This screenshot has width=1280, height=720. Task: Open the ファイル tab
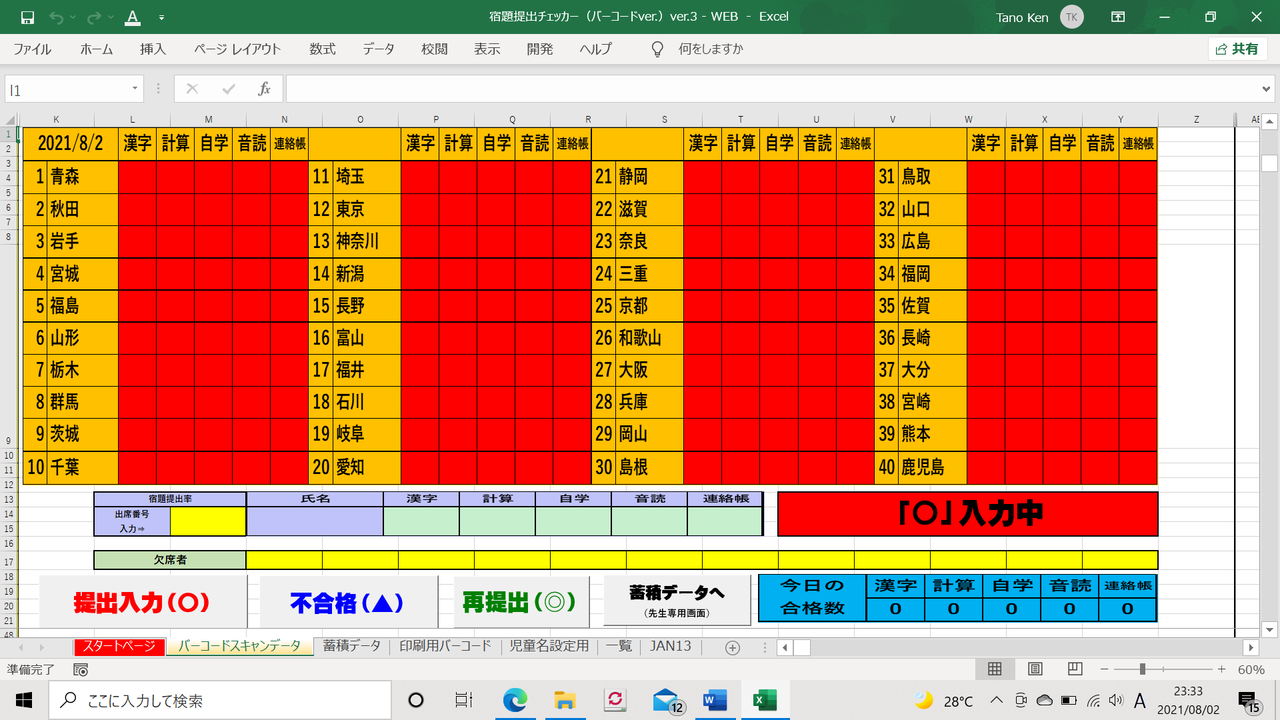(32, 49)
